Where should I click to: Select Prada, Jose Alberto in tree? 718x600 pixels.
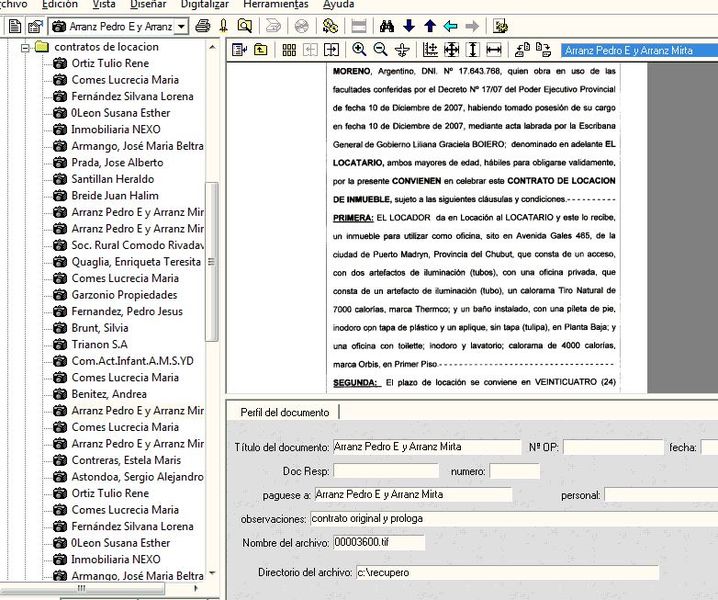(117, 163)
